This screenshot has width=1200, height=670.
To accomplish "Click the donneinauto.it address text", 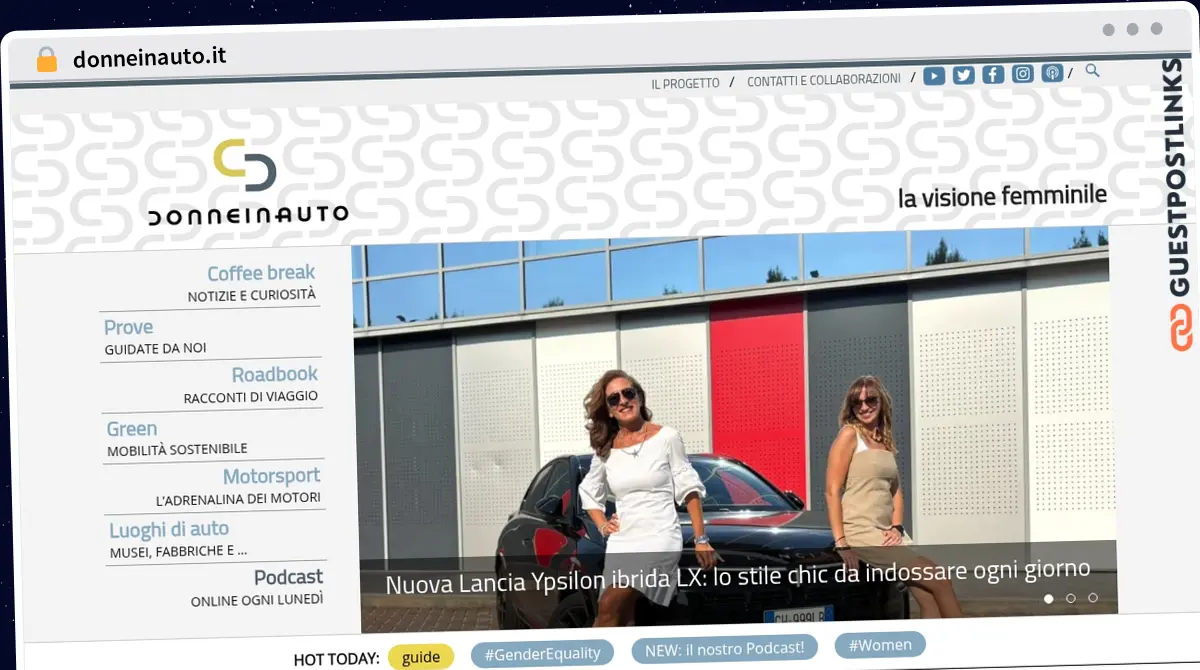I will tap(150, 58).
